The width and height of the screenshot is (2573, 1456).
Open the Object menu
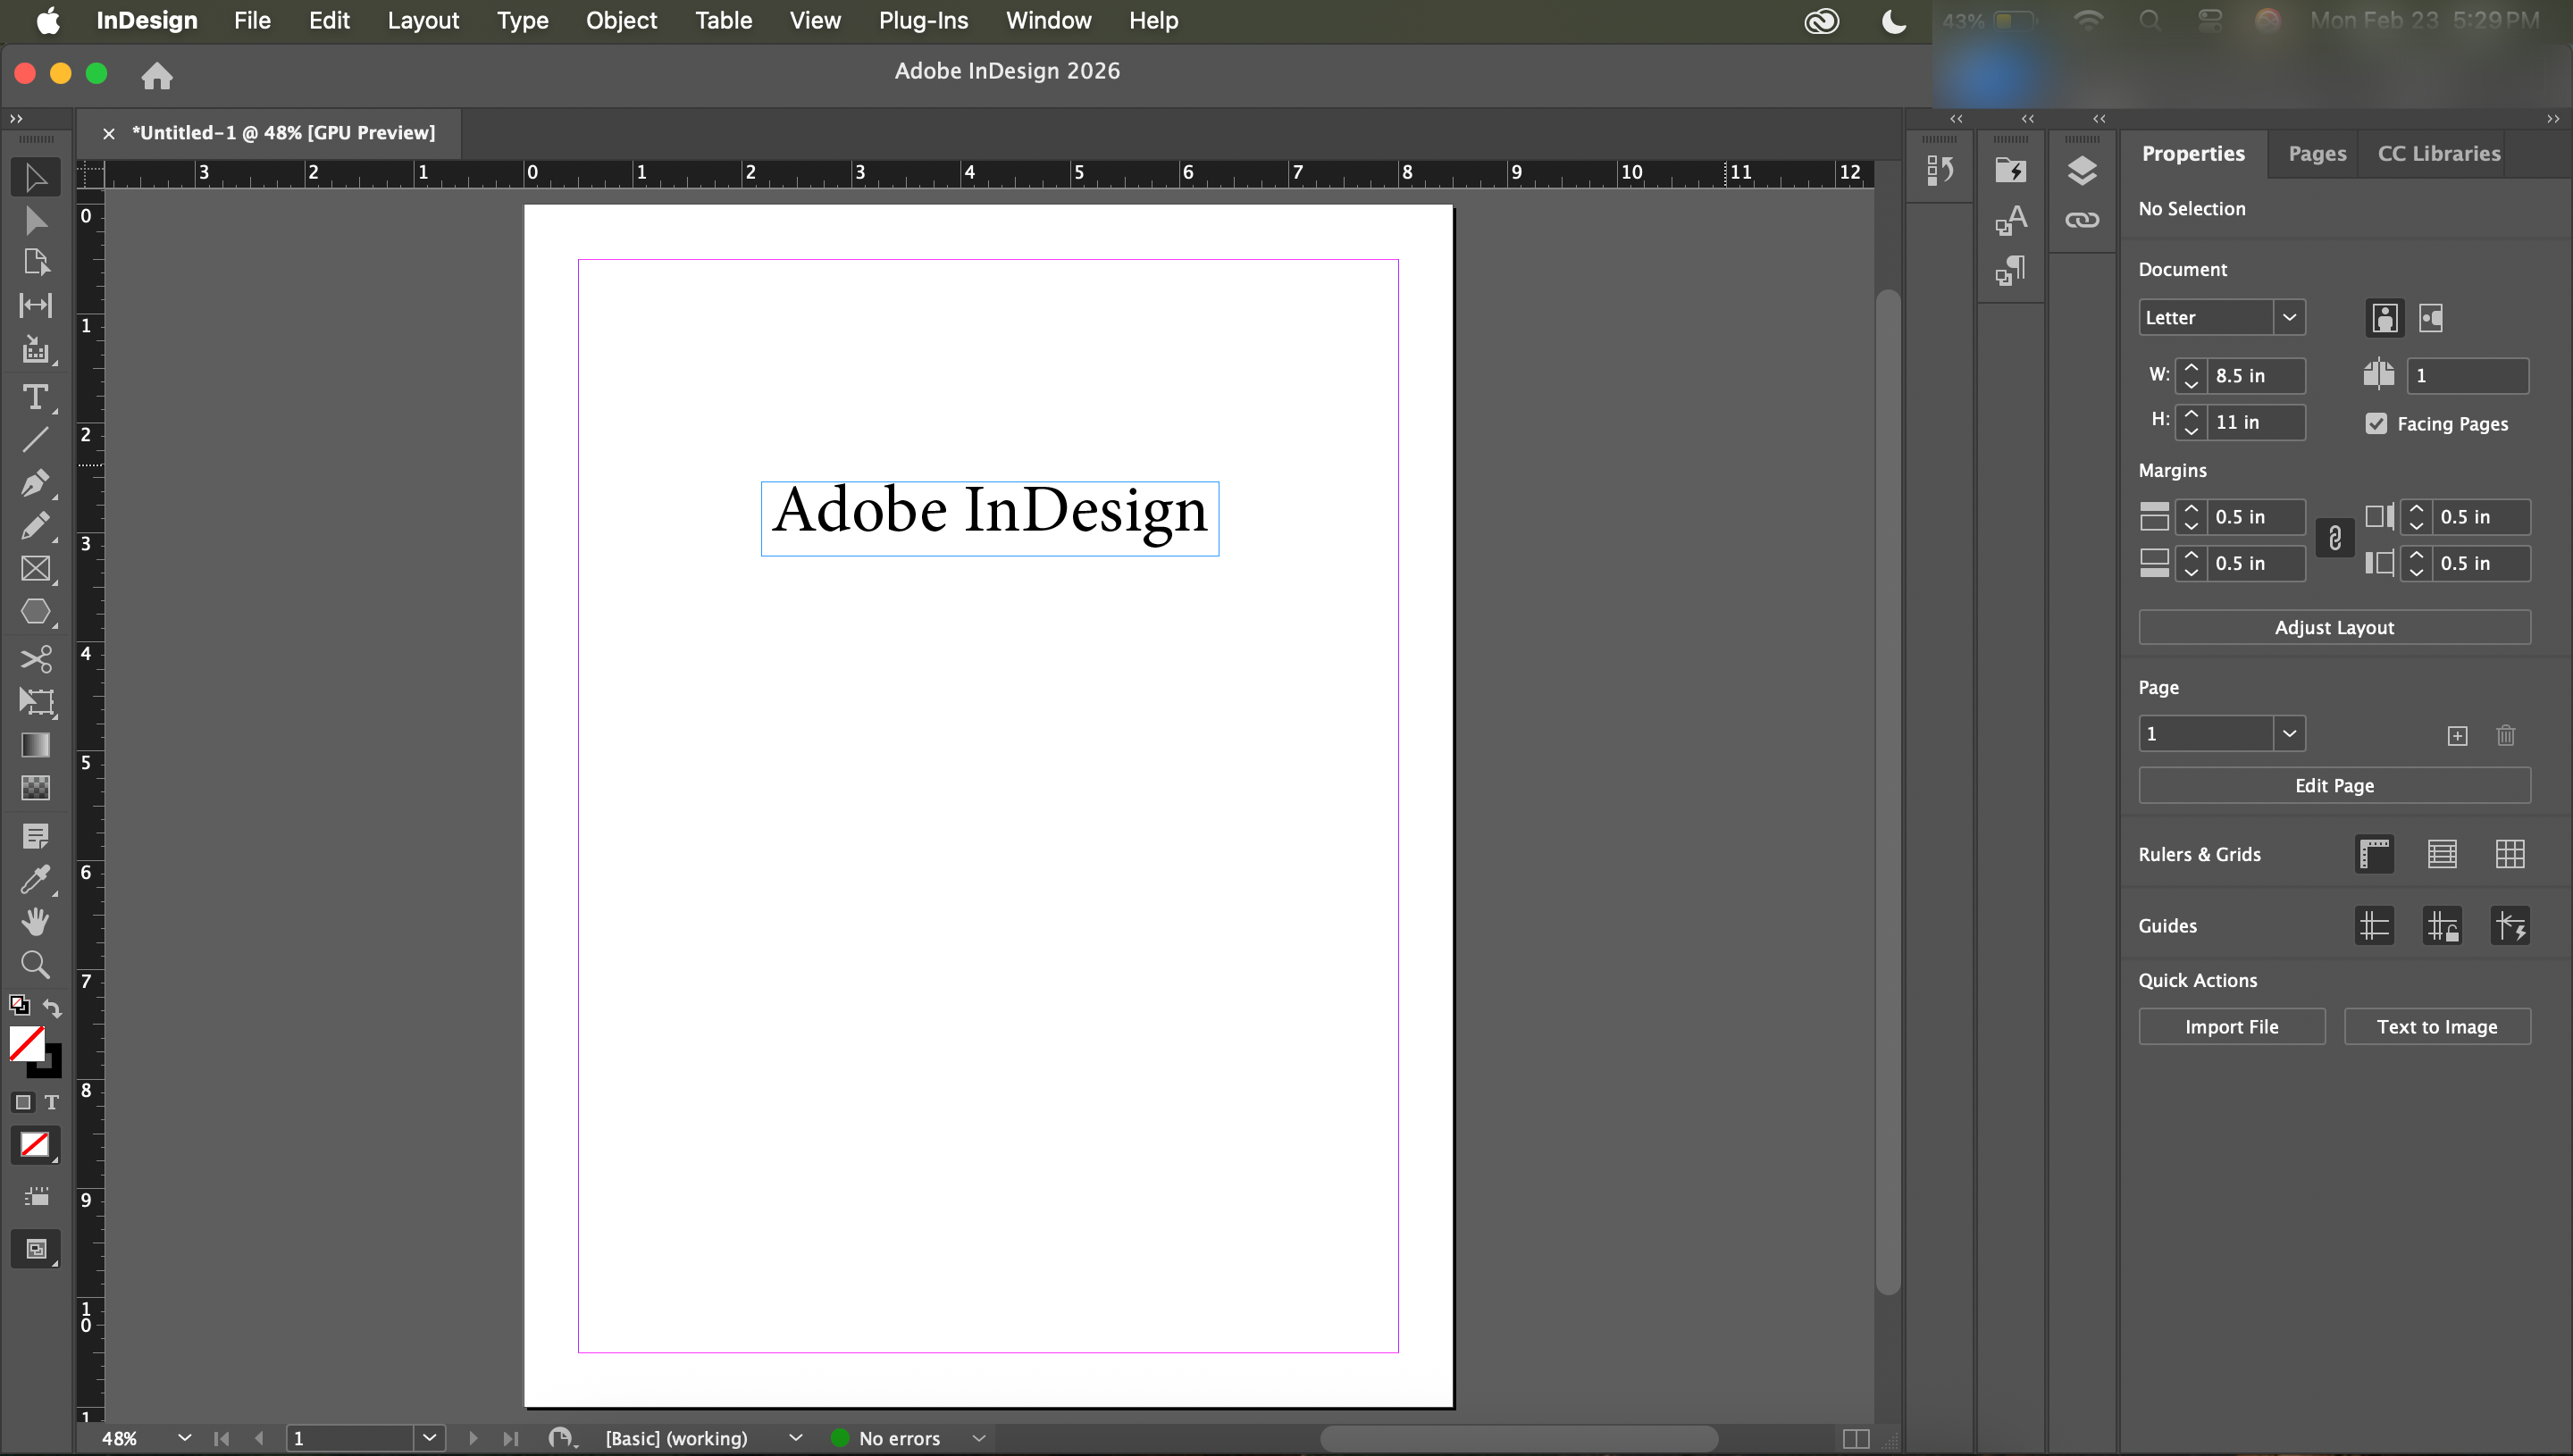620,20
